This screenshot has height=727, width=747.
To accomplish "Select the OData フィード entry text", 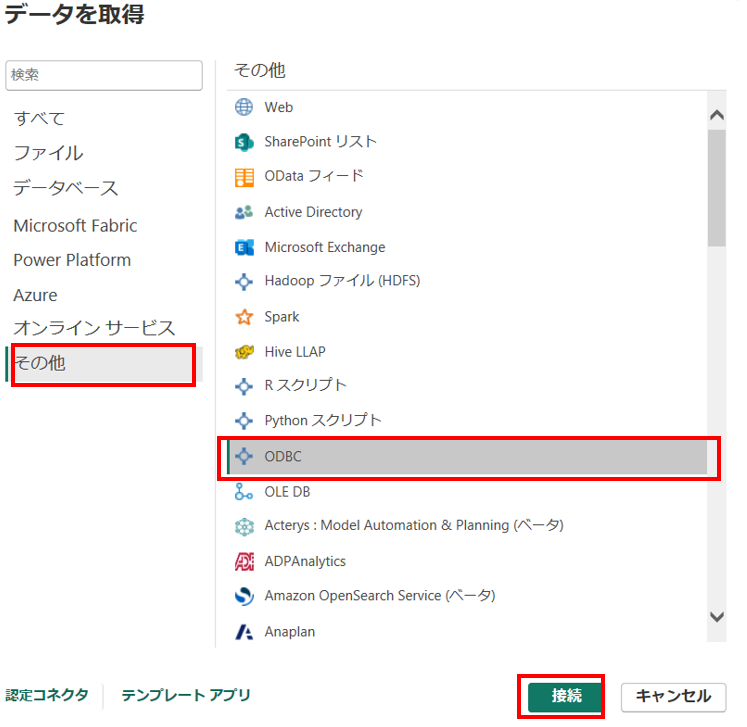I will pos(314,176).
